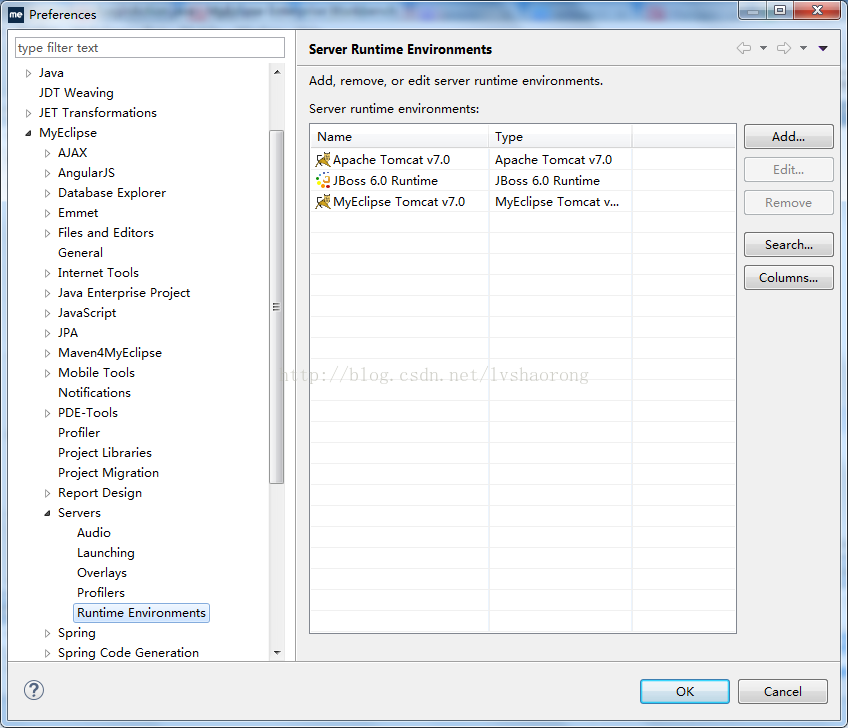This screenshot has height=728, width=848.
Task: Expand the Spring node
Action: coord(48,633)
